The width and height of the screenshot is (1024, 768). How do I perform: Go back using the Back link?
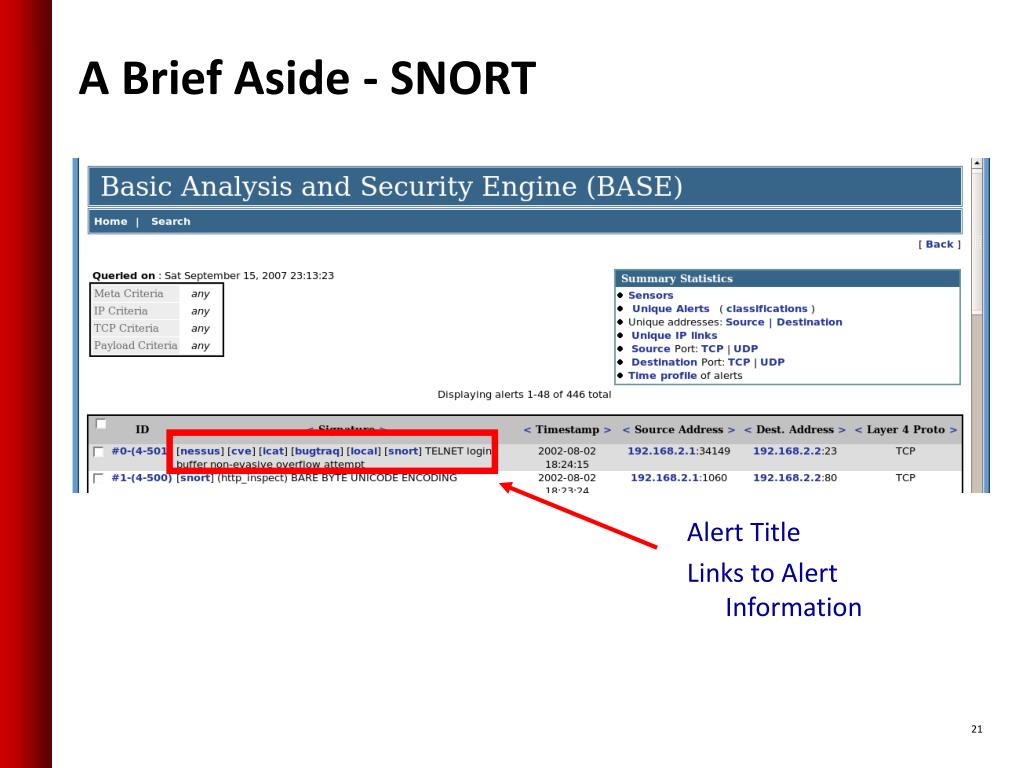[939, 244]
